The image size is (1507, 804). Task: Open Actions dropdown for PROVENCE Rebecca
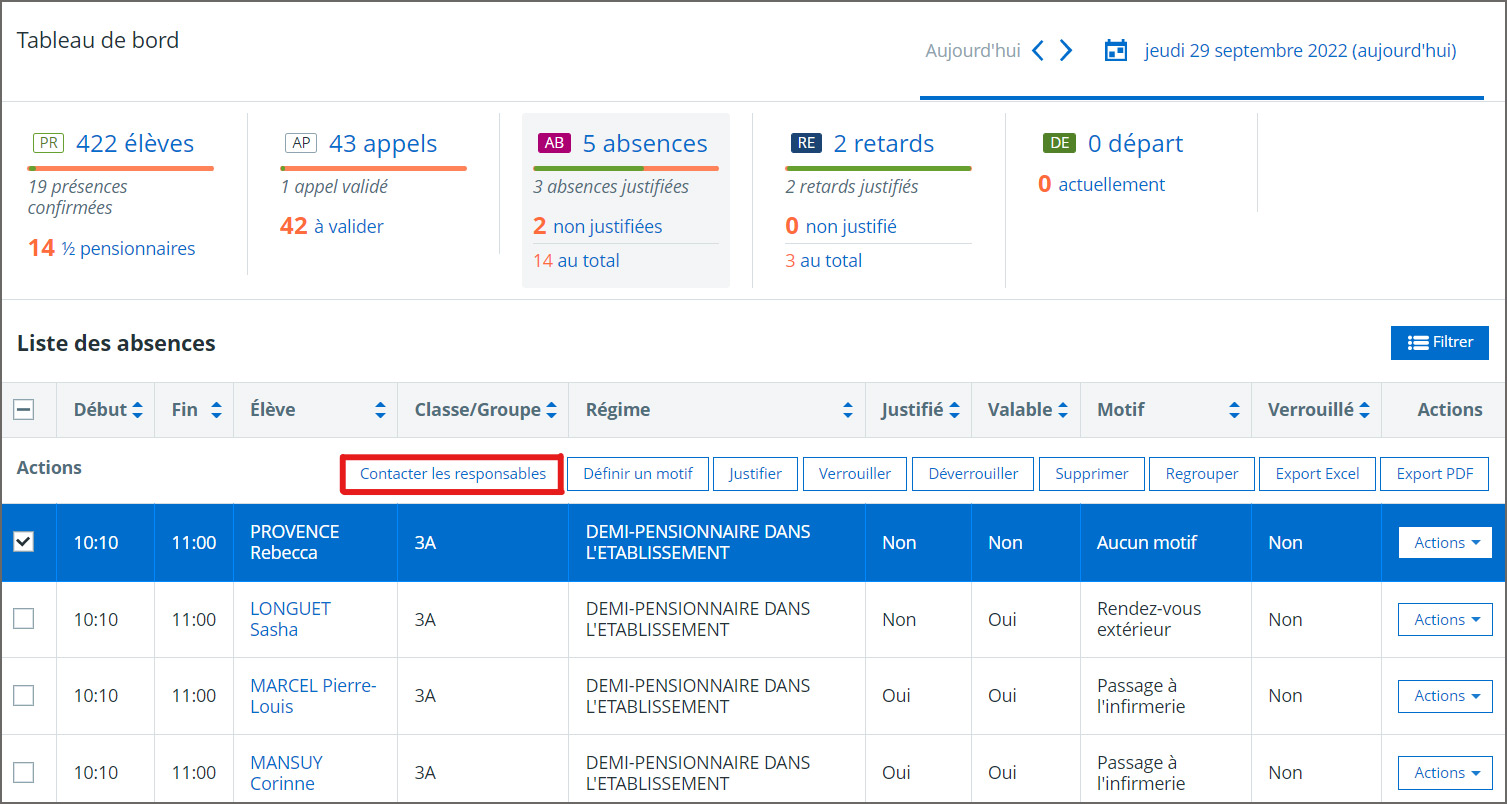pyautogui.click(x=1445, y=542)
